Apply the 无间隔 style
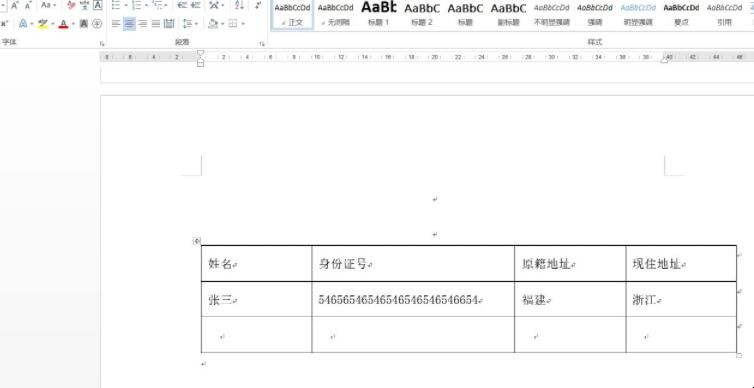This screenshot has height=388, width=754. pyautogui.click(x=336, y=14)
